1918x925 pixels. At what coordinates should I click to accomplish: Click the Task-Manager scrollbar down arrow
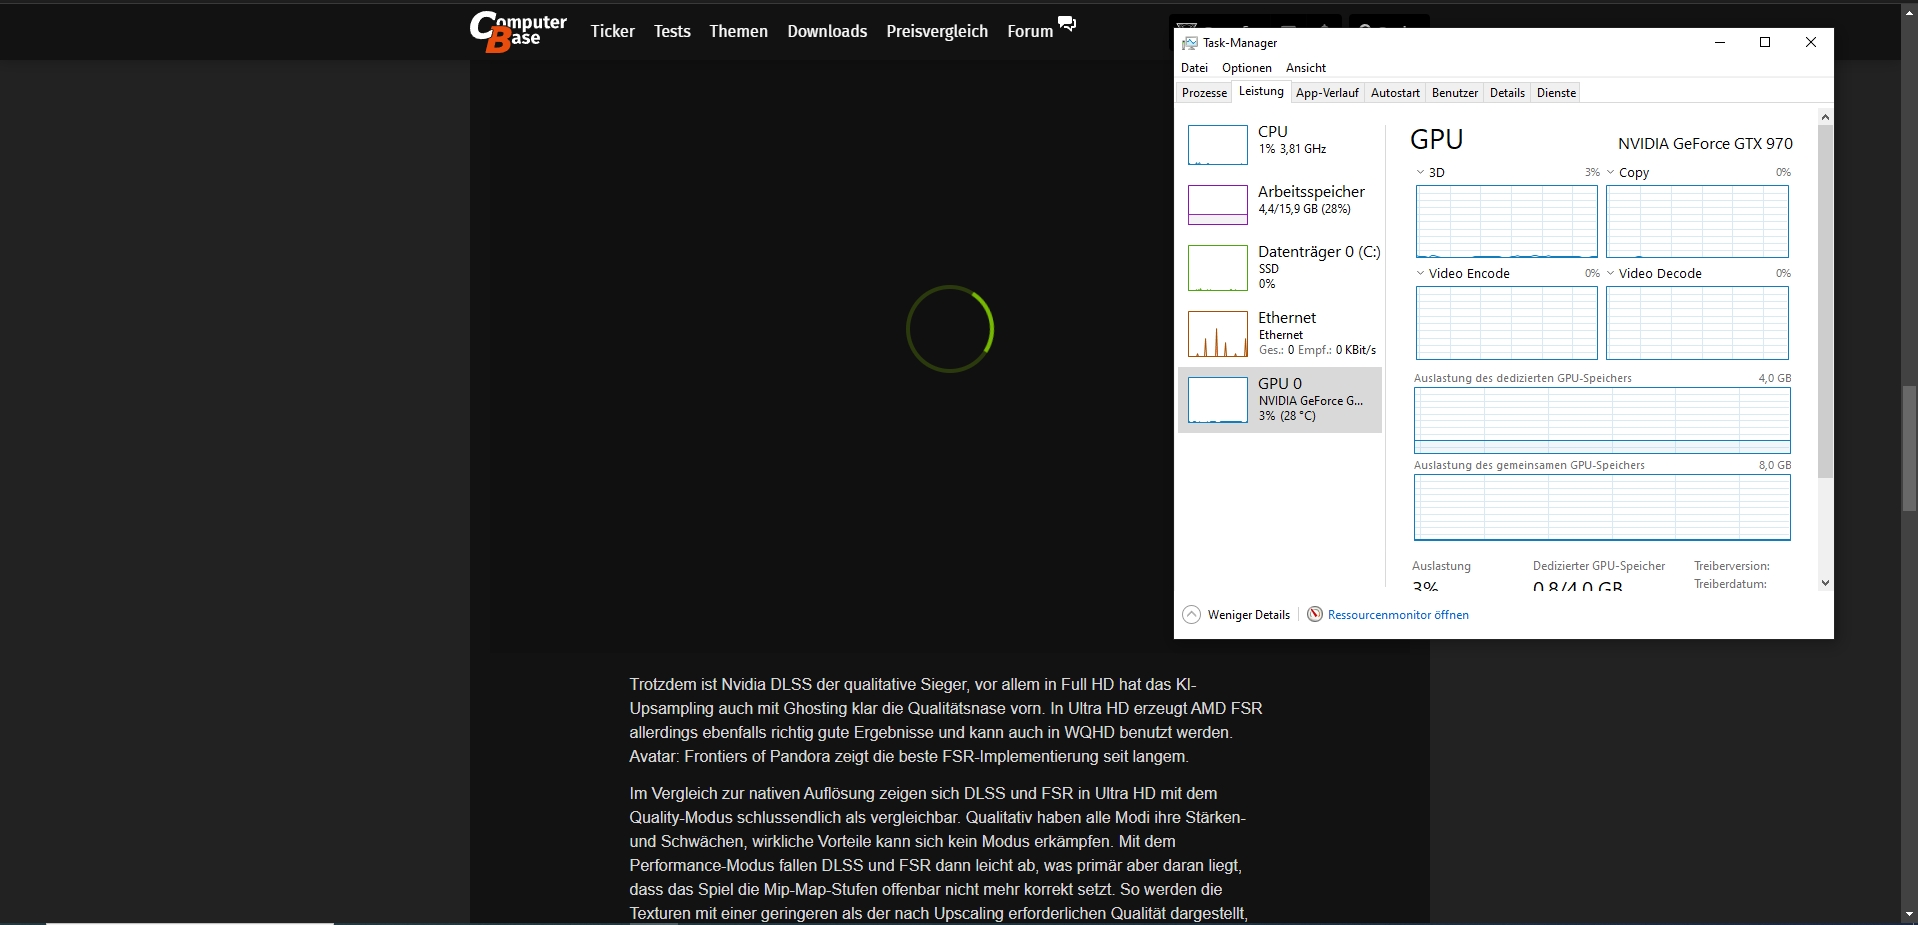click(x=1825, y=582)
